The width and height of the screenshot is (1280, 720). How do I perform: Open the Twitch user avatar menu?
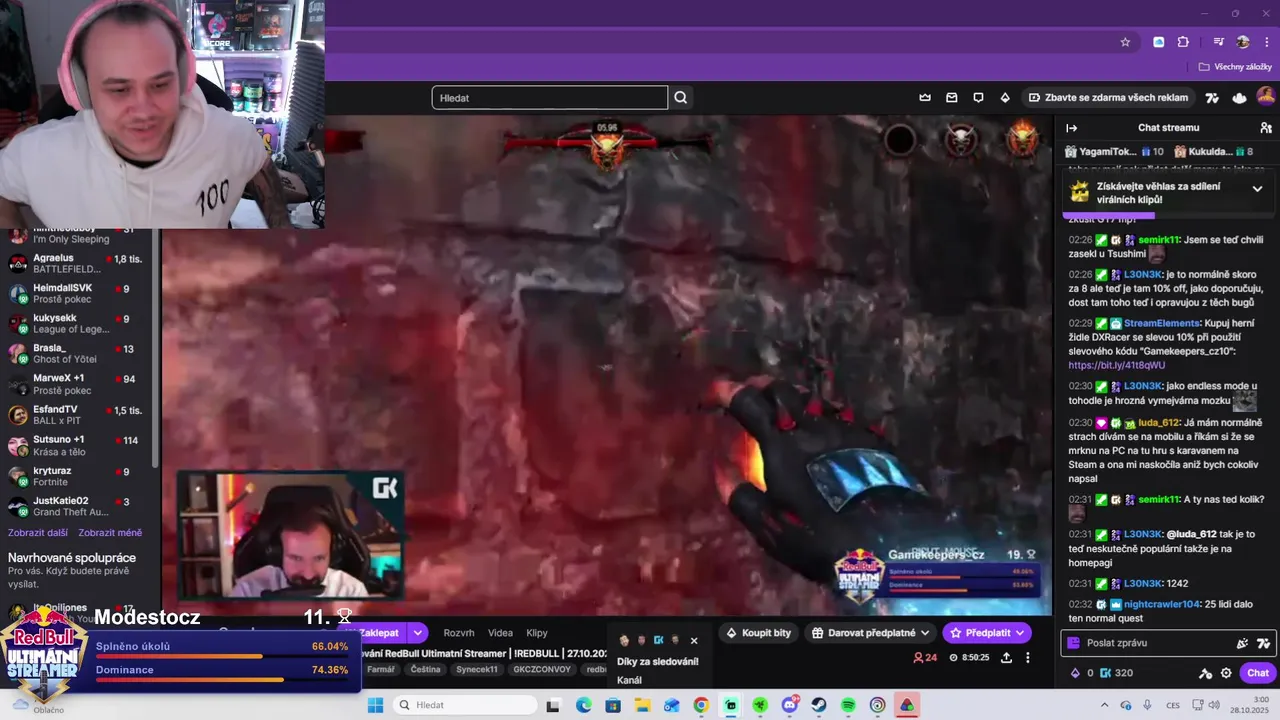[x=1266, y=97]
